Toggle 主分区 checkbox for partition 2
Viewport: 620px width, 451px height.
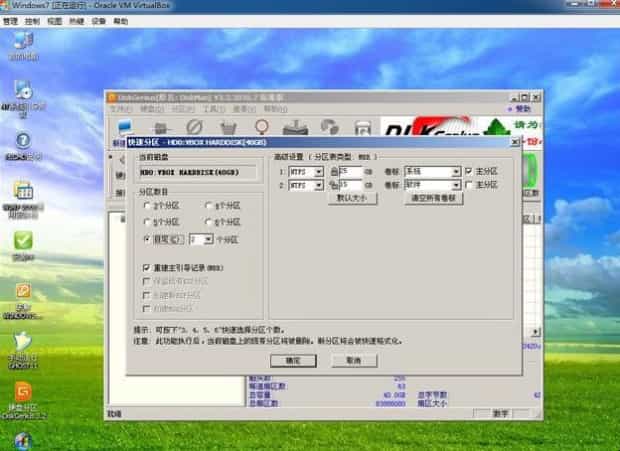click(469, 185)
